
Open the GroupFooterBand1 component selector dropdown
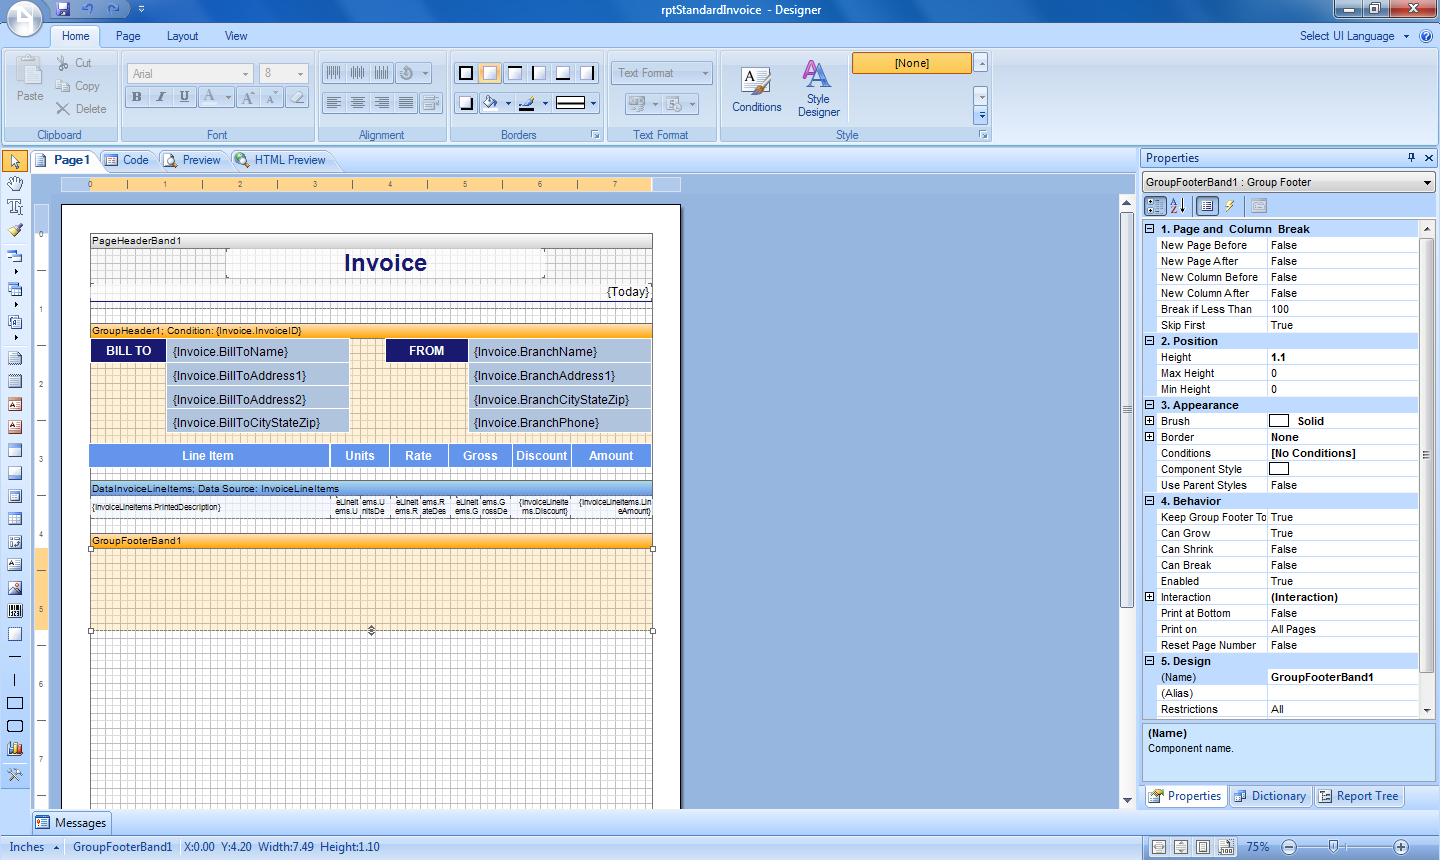coord(1427,182)
